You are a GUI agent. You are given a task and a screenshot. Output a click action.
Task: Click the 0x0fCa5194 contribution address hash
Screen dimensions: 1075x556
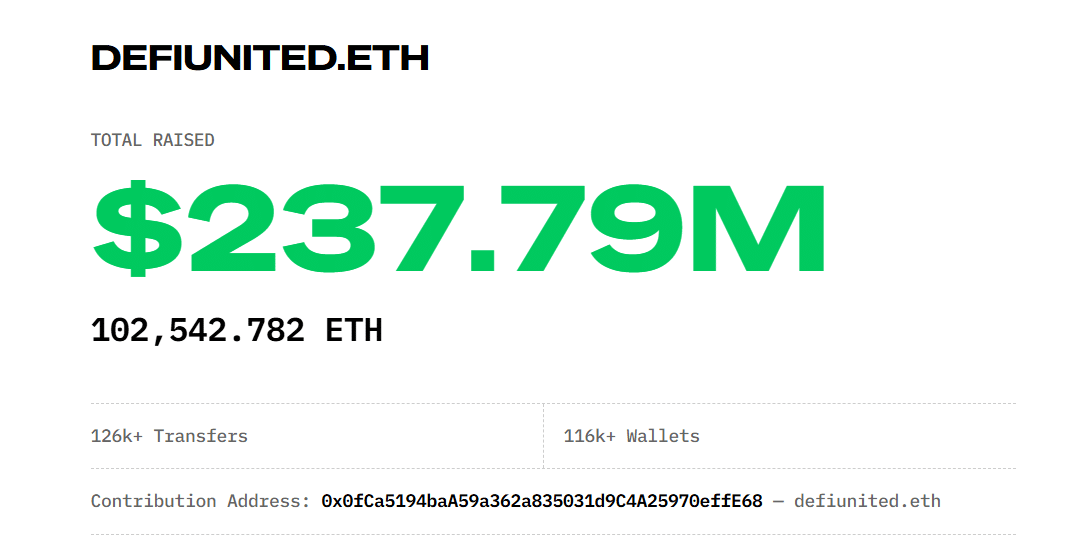(541, 501)
